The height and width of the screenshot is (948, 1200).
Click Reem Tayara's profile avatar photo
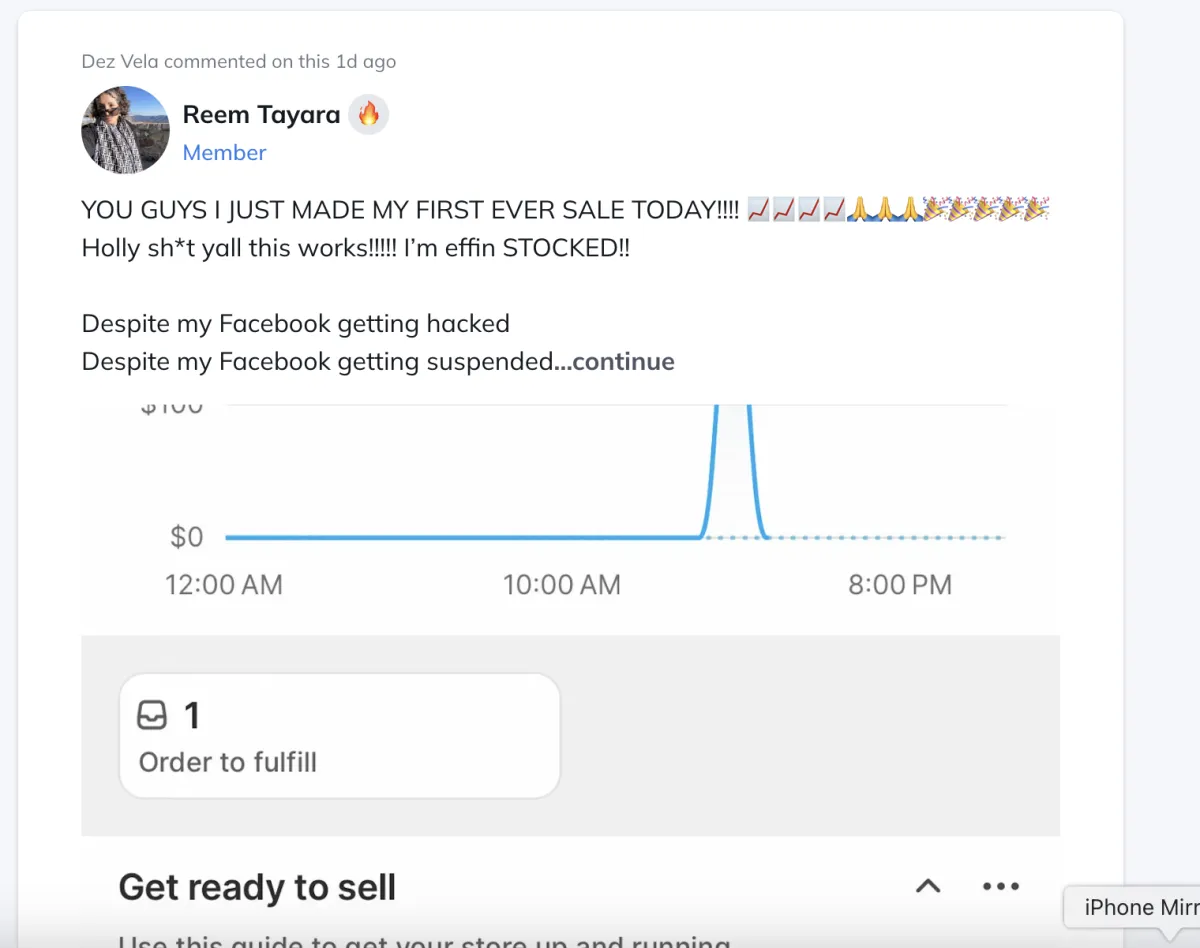coord(125,130)
